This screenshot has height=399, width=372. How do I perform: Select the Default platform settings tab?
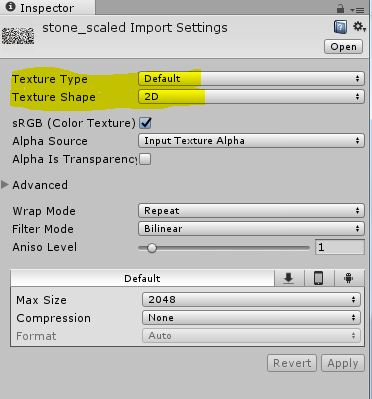pos(142,278)
